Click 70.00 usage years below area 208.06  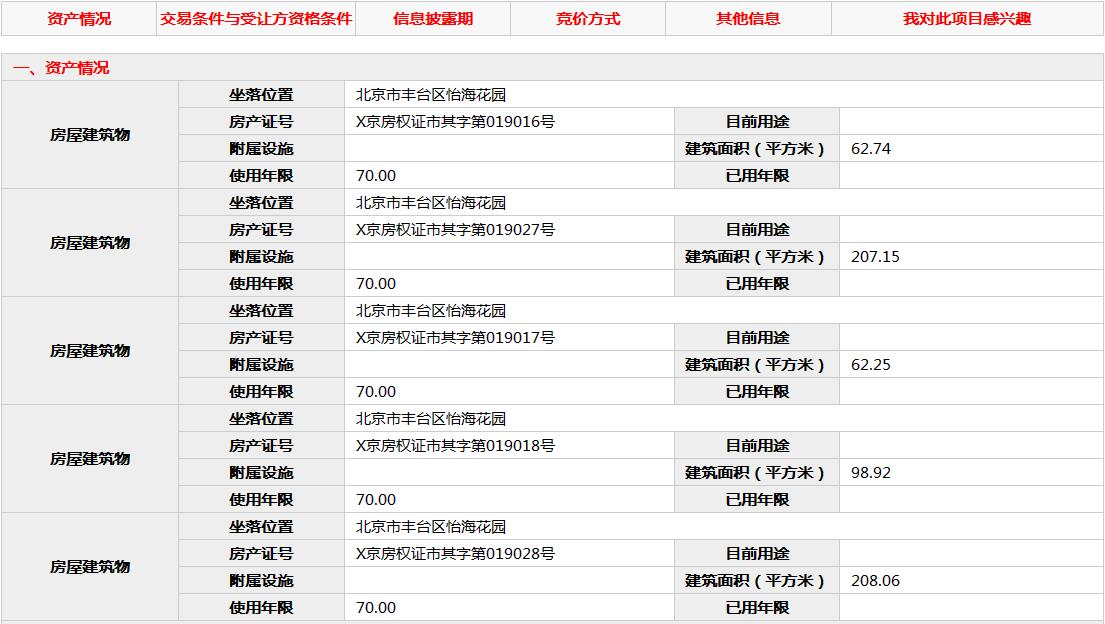376,608
